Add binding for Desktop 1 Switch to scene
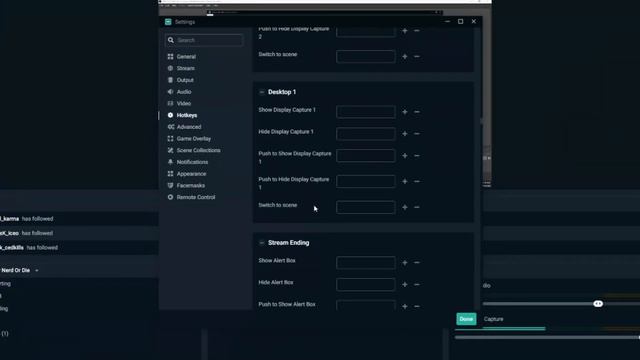 [x=404, y=207]
